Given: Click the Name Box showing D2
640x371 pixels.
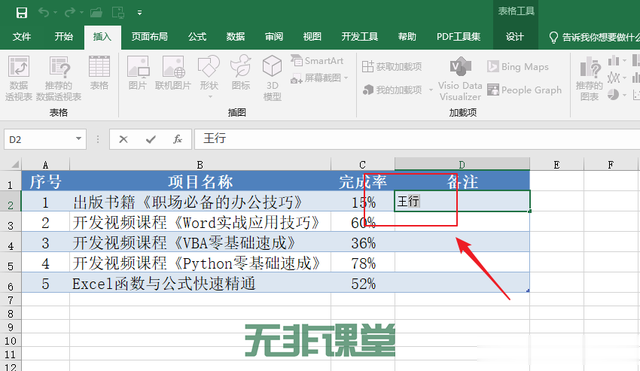Looking at the screenshot, I should pyautogui.click(x=39, y=140).
